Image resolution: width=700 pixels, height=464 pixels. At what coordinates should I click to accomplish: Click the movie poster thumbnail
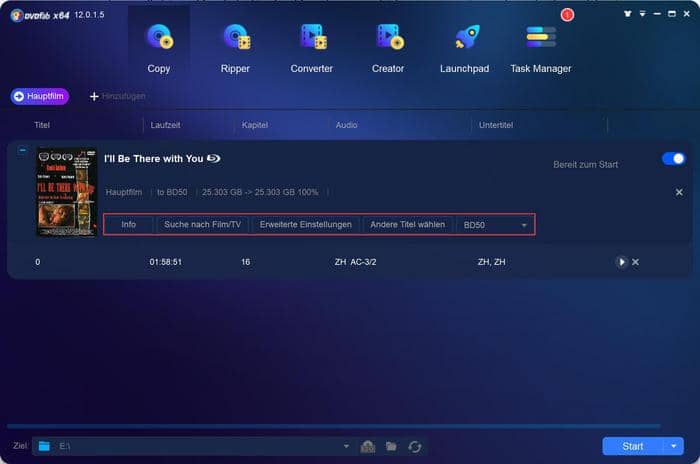tap(67, 192)
